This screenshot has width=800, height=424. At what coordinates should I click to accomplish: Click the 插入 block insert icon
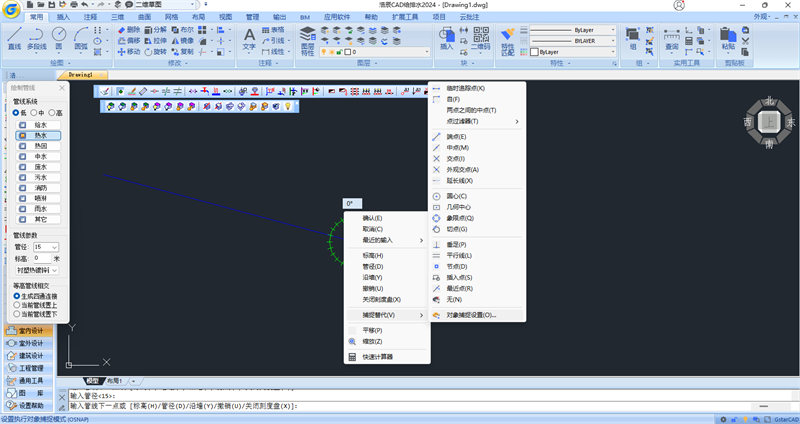point(446,38)
